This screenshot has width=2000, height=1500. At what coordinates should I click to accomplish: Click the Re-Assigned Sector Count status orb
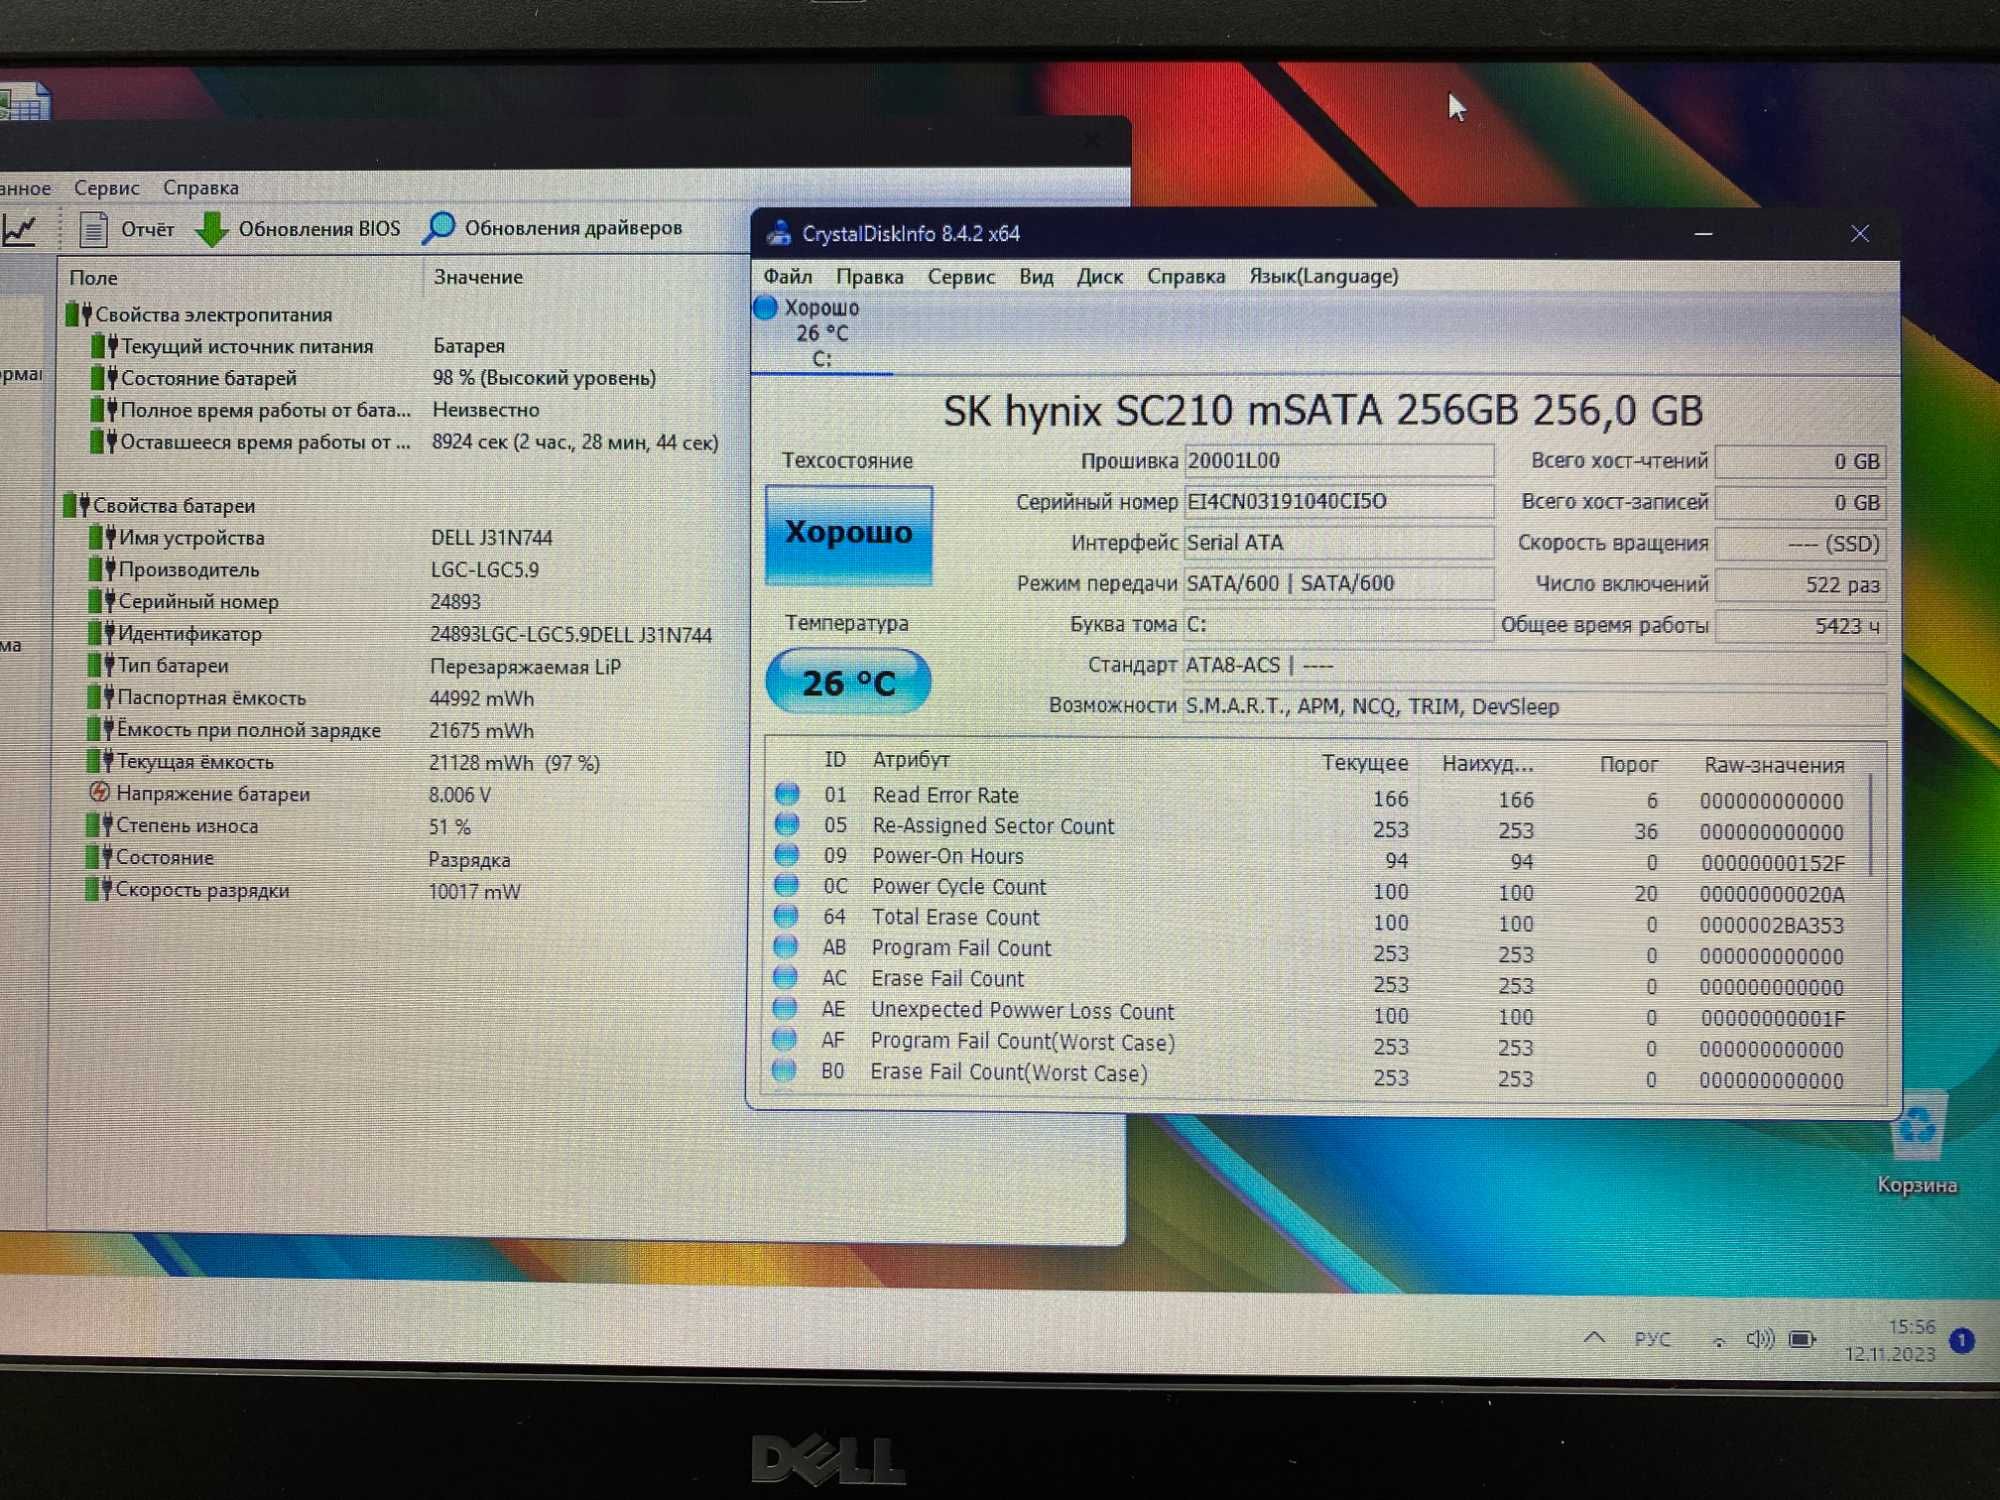click(787, 825)
